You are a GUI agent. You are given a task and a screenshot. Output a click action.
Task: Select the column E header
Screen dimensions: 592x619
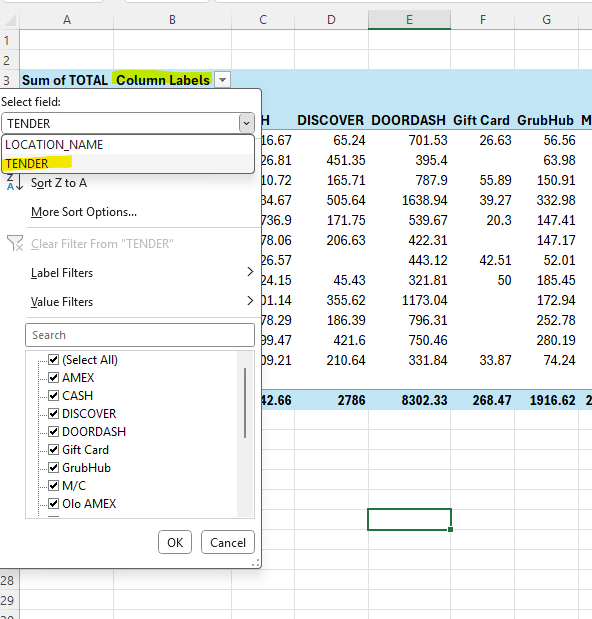[x=409, y=20]
